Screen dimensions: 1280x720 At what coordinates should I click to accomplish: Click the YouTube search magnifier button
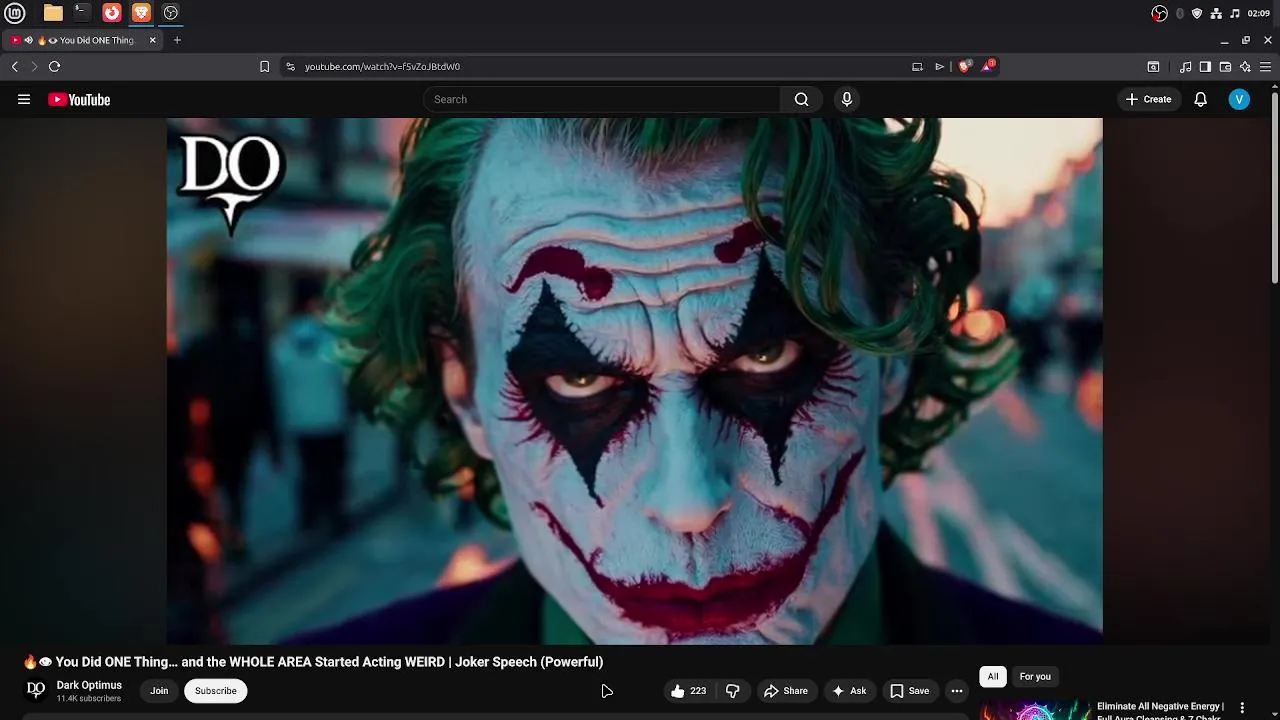click(801, 99)
